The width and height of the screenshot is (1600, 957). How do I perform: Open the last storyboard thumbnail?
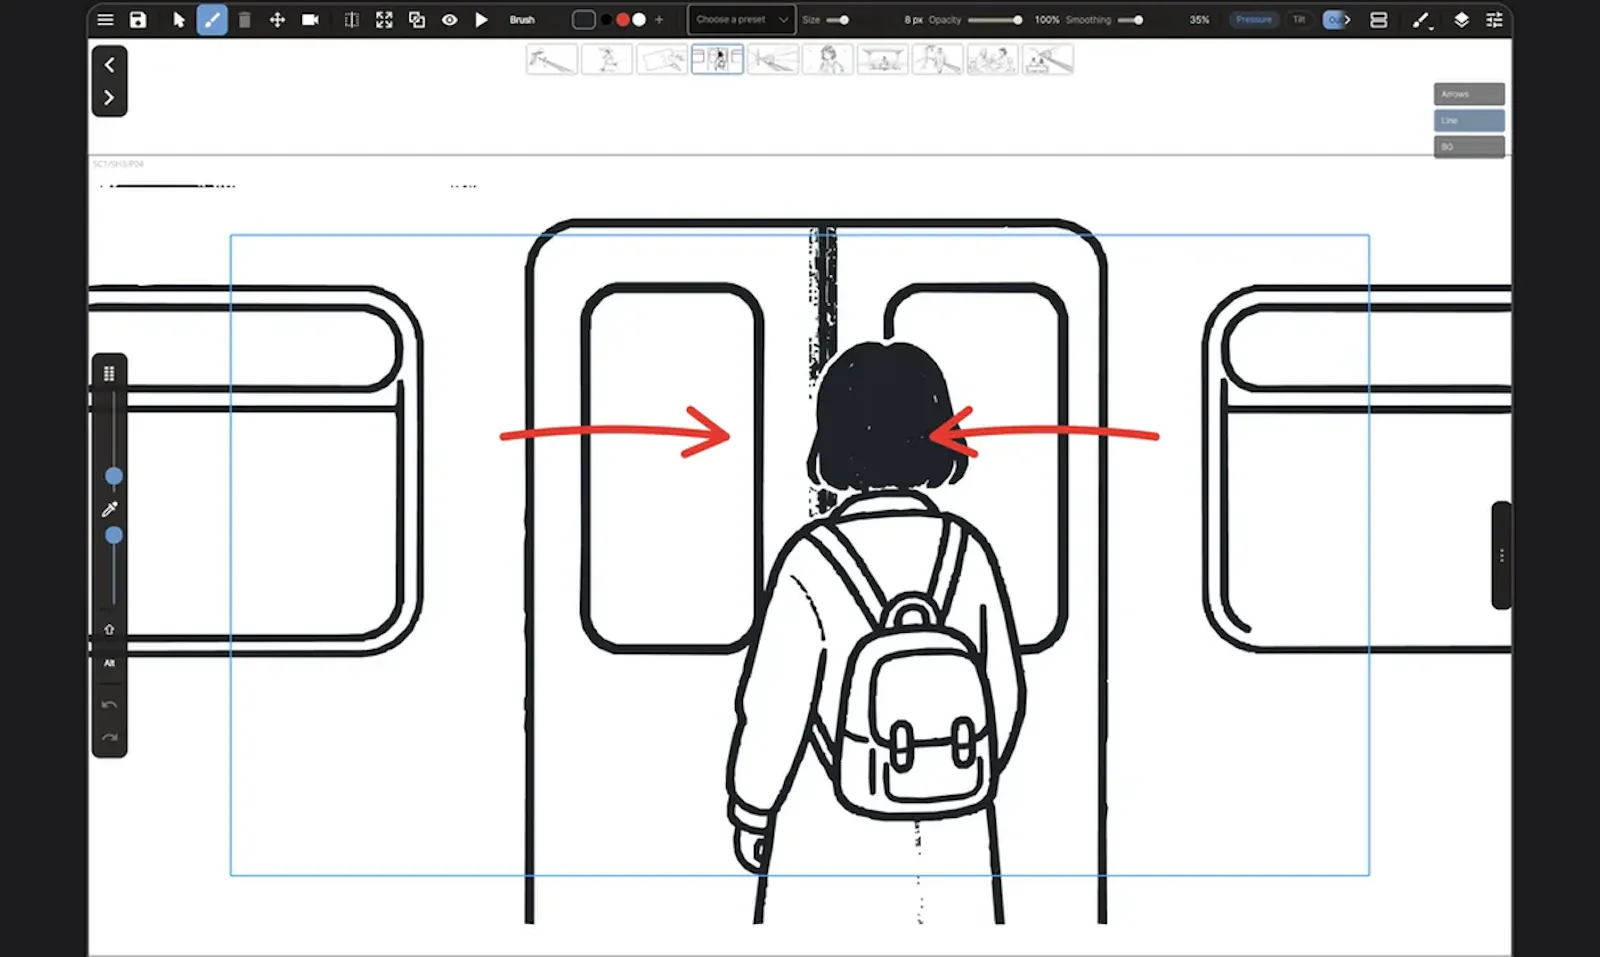[1048, 60]
